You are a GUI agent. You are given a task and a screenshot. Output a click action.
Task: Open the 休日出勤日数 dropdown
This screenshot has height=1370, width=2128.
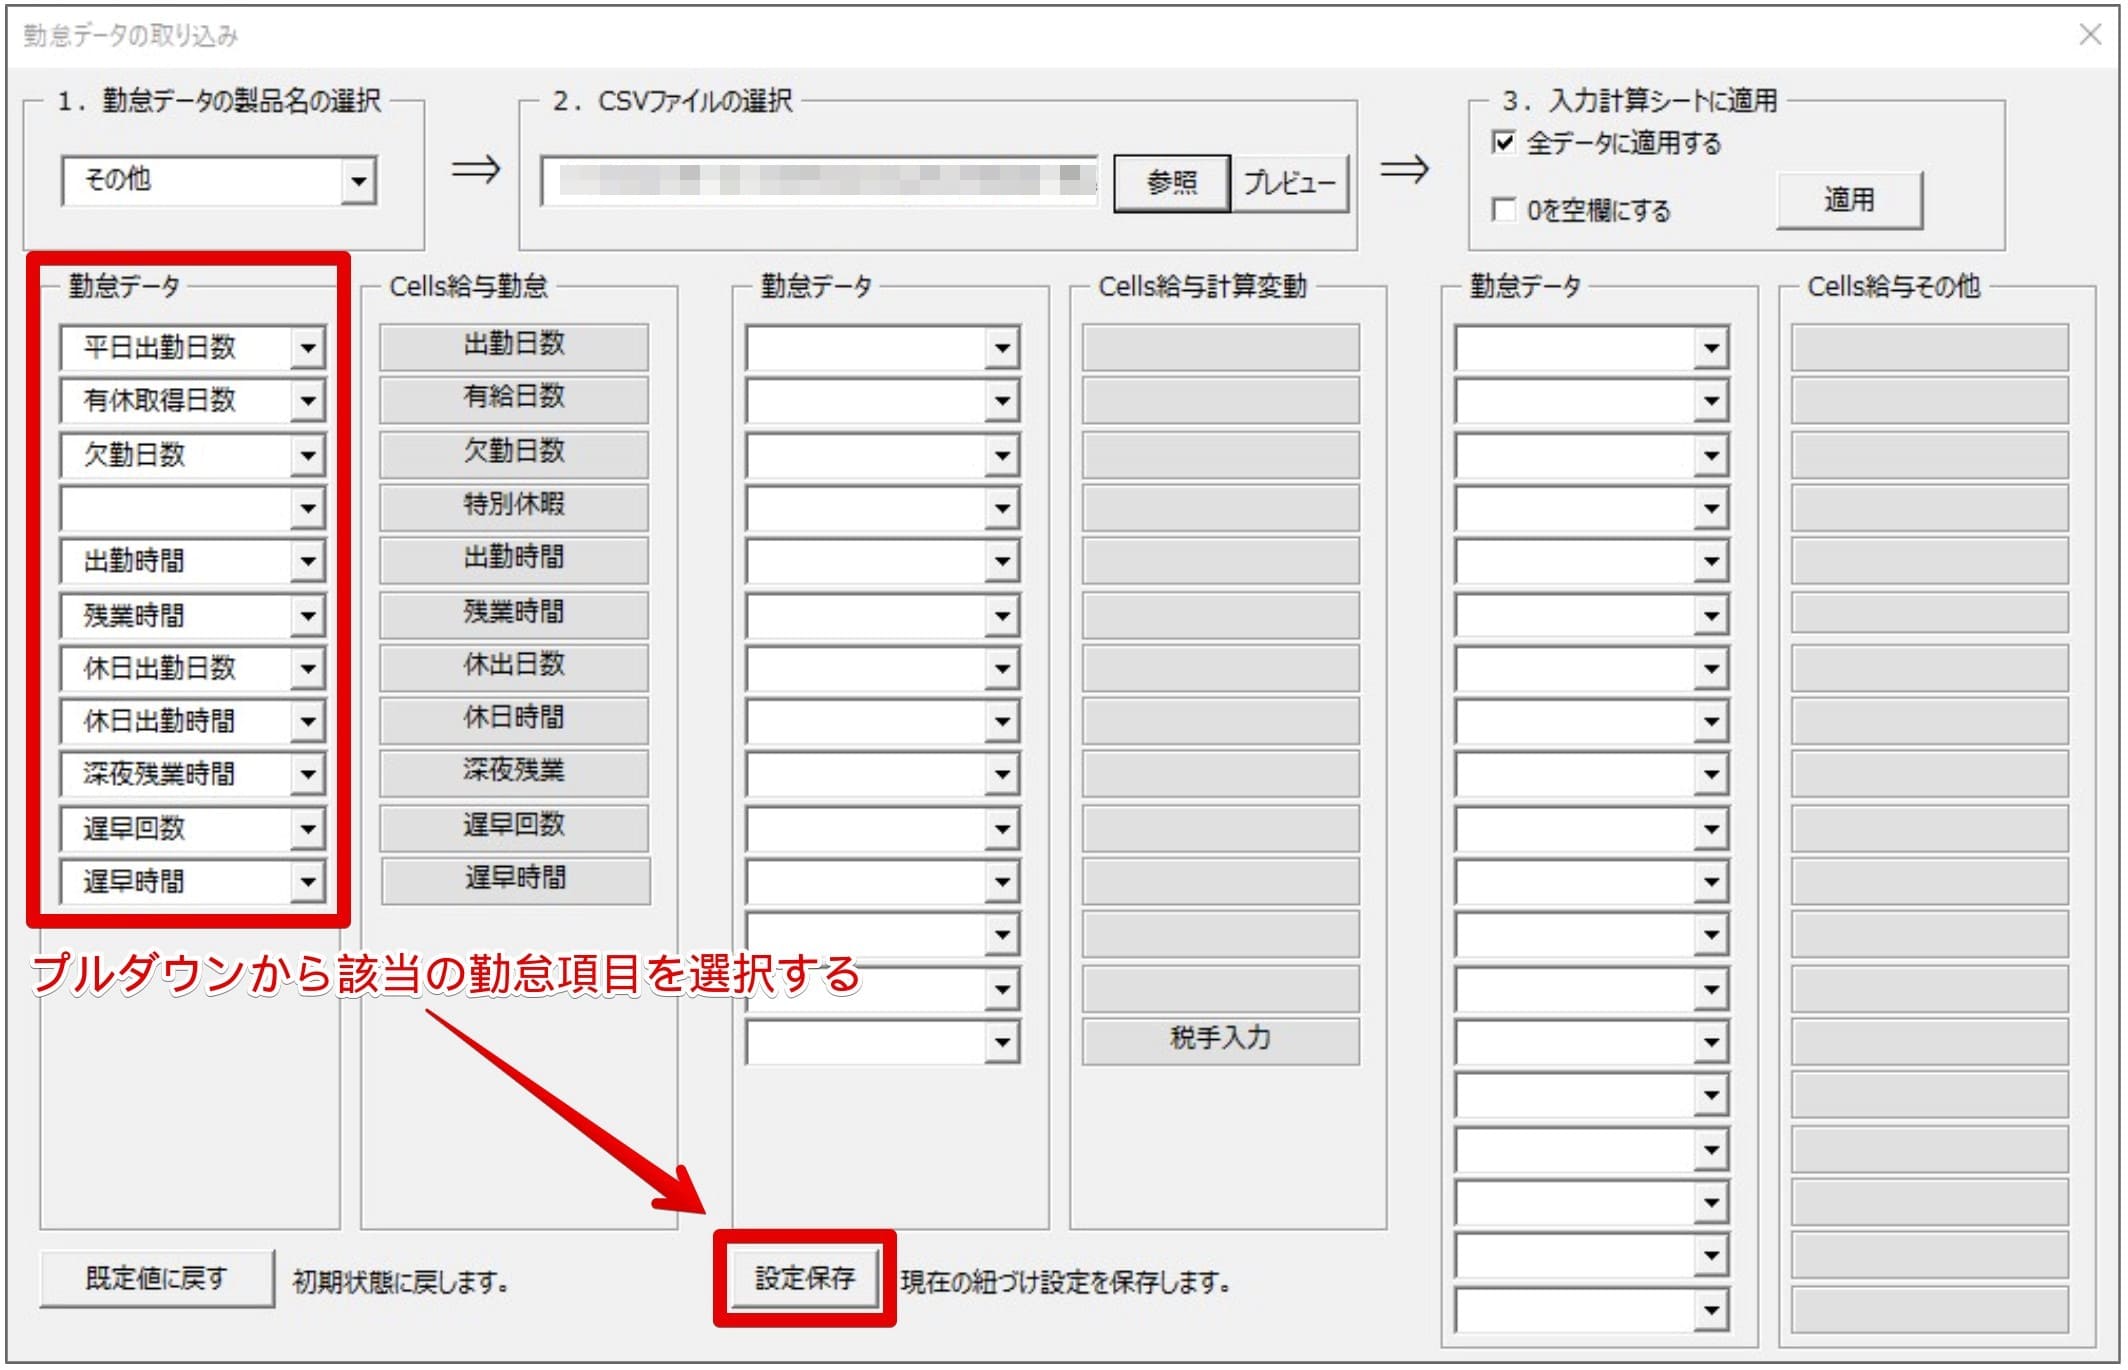coord(310,668)
